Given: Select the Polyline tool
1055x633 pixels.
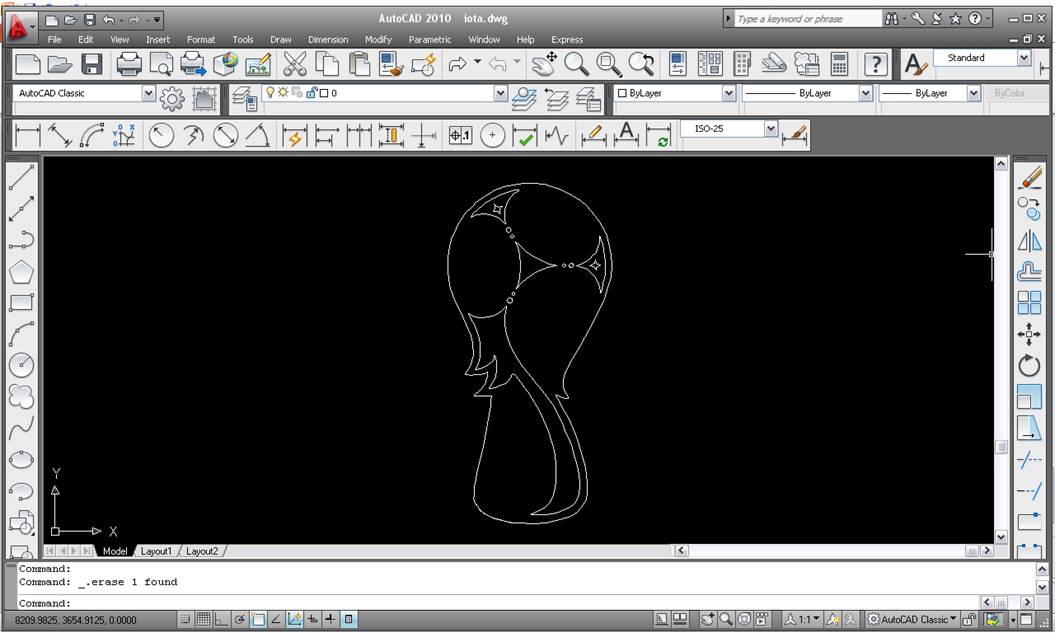Looking at the screenshot, I should point(22,240).
